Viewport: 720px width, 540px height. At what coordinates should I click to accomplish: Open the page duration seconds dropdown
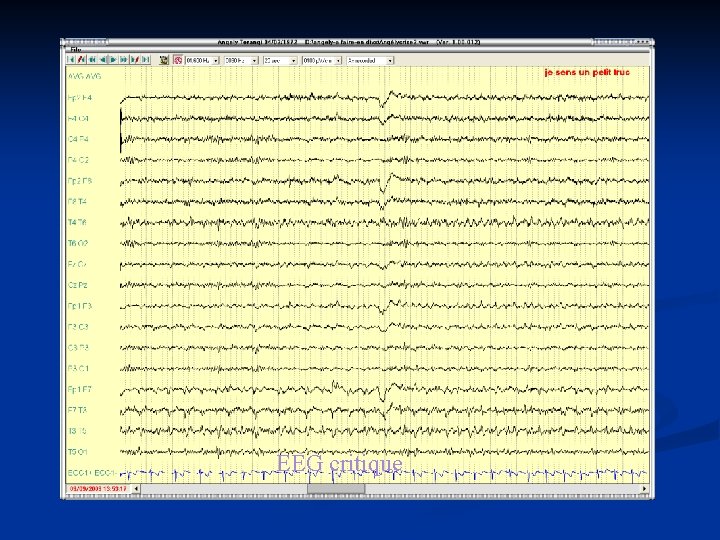click(x=280, y=61)
